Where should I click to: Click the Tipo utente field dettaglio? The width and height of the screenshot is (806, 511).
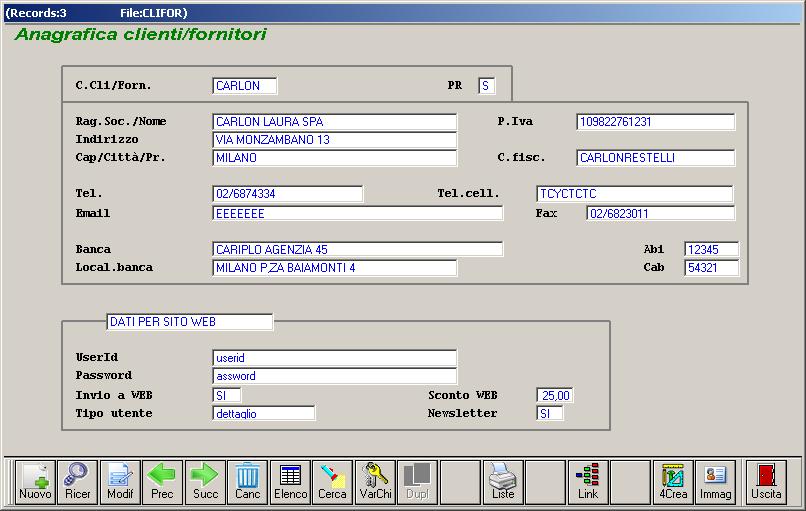pos(263,413)
